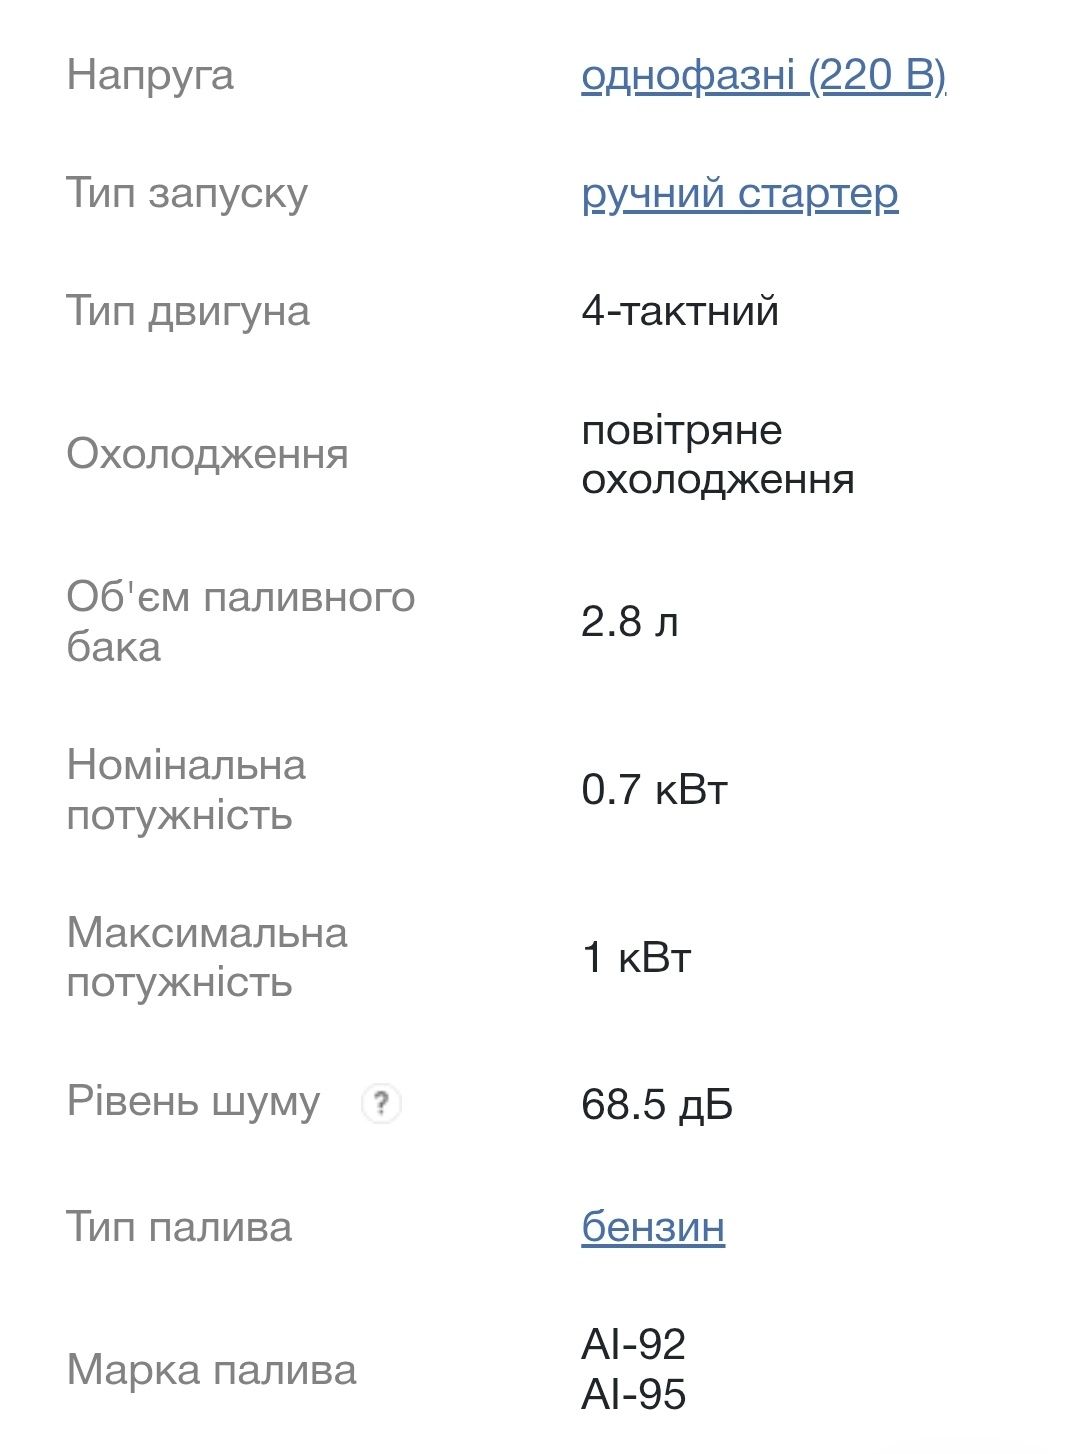Tap the 2.8 л tank volume value
This screenshot has width=1080, height=1454.
point(629,622)
